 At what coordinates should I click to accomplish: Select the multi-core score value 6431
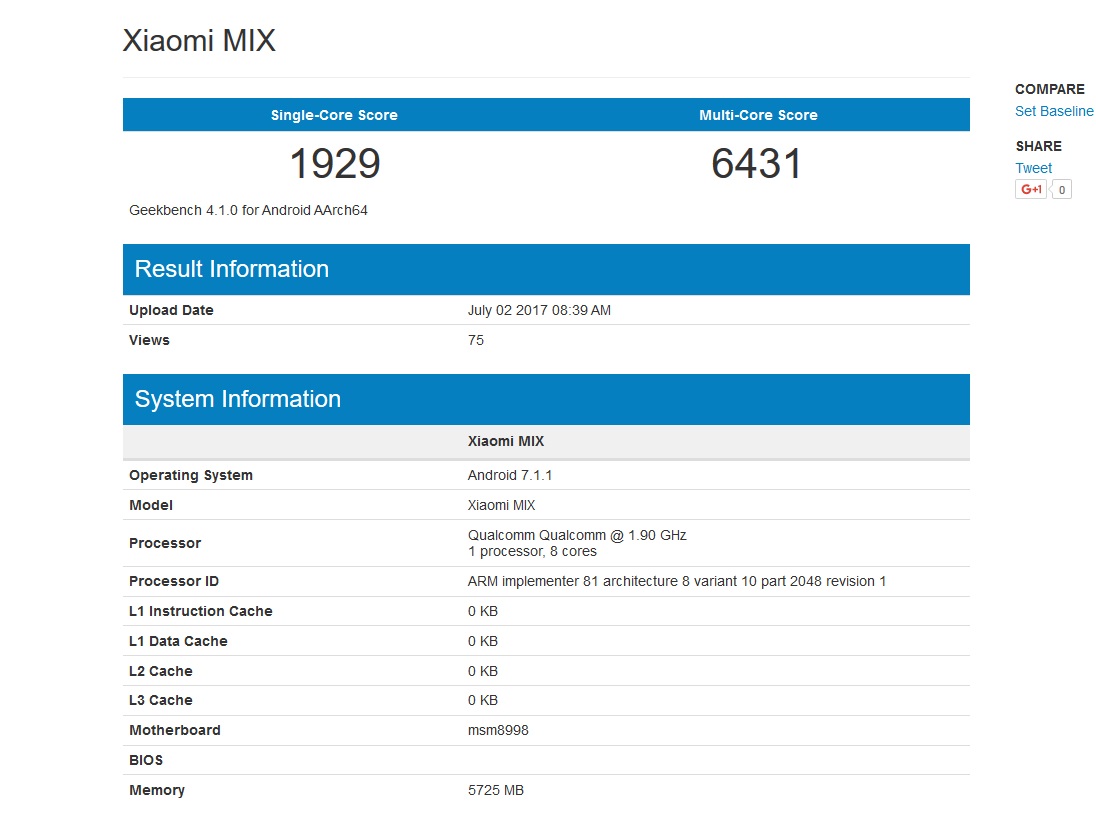pyautogui.click(x=757, y=164)
